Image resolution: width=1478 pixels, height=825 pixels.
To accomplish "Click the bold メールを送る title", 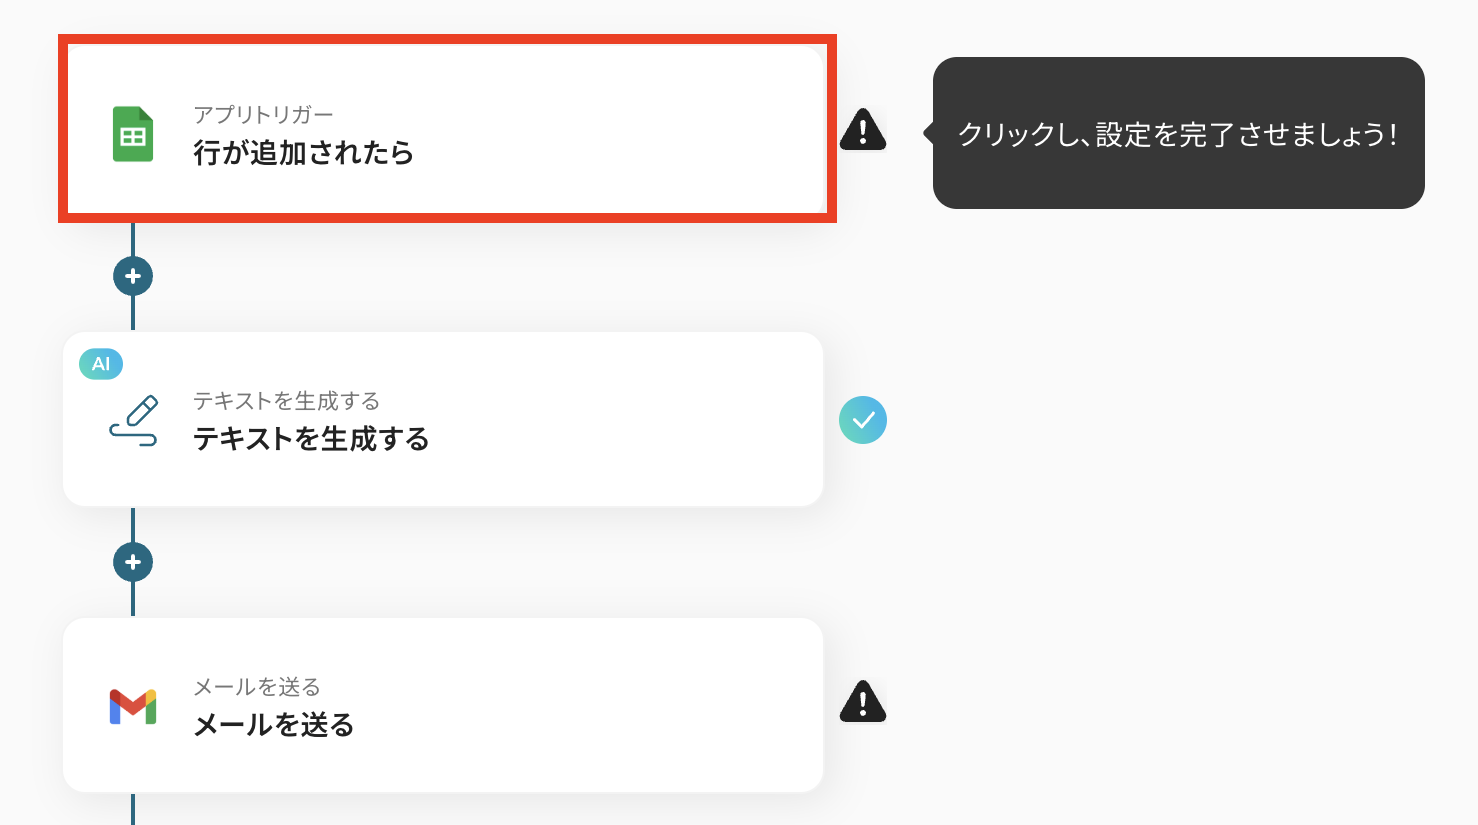I will [x=273, y=725].
